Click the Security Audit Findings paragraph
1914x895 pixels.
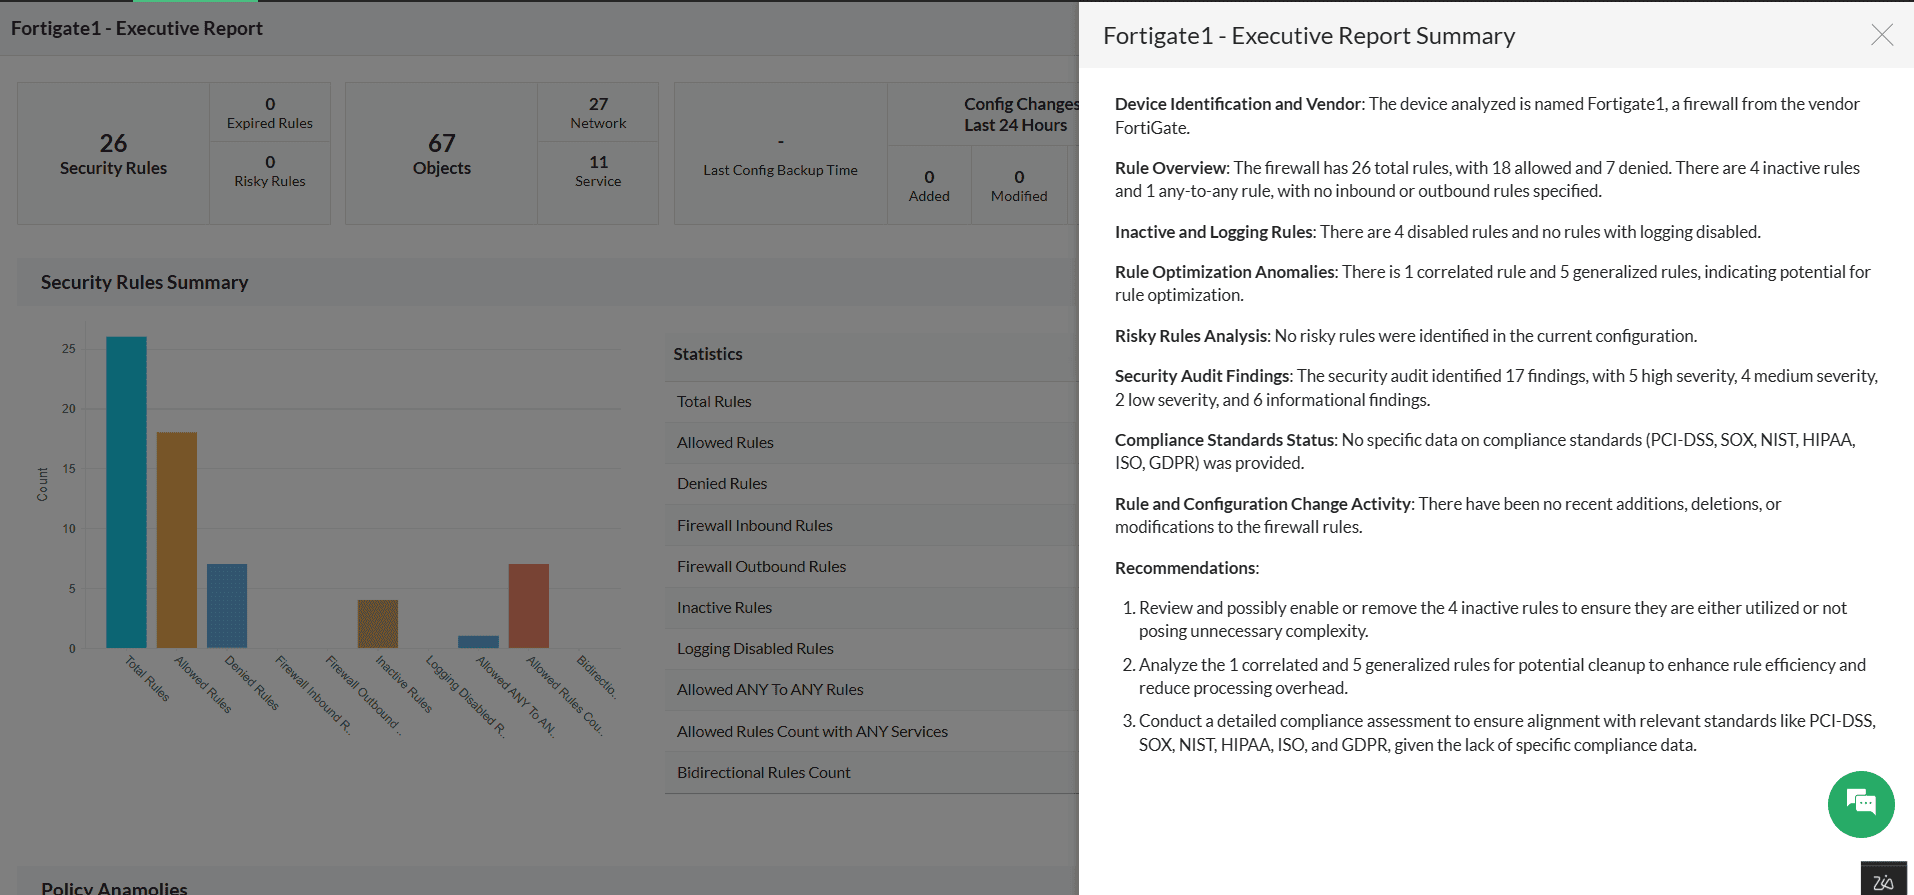(x=1496, y=387)
